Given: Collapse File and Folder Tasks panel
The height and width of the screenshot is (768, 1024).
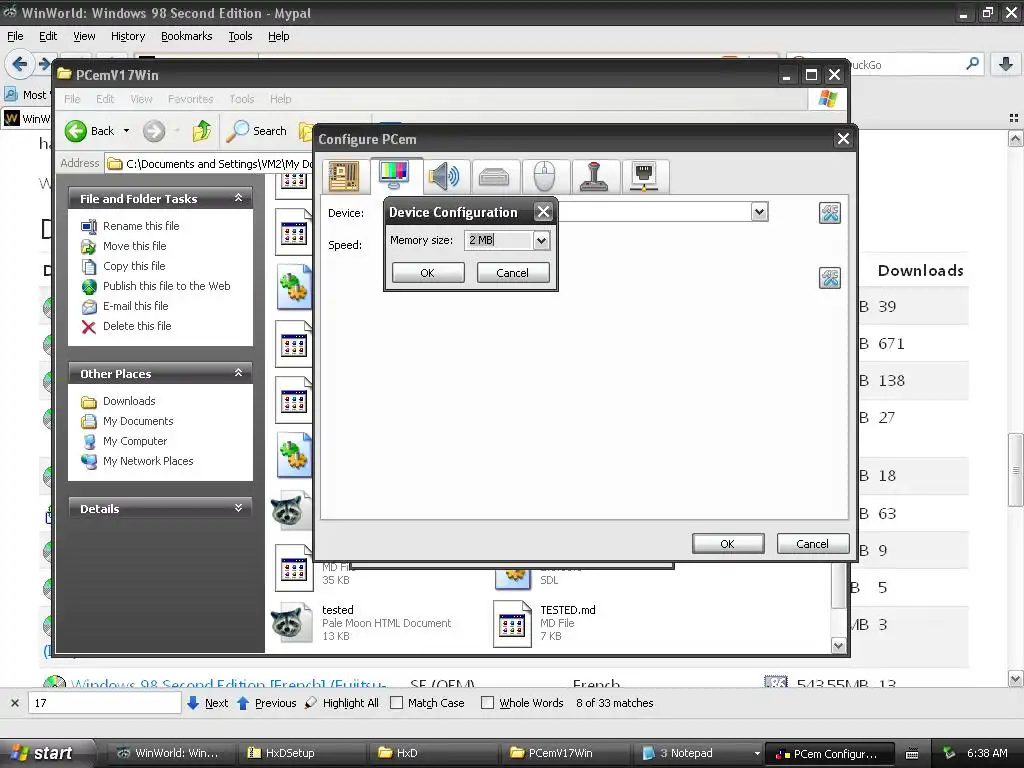Looking at the screenshot, I should coord(238,198).
